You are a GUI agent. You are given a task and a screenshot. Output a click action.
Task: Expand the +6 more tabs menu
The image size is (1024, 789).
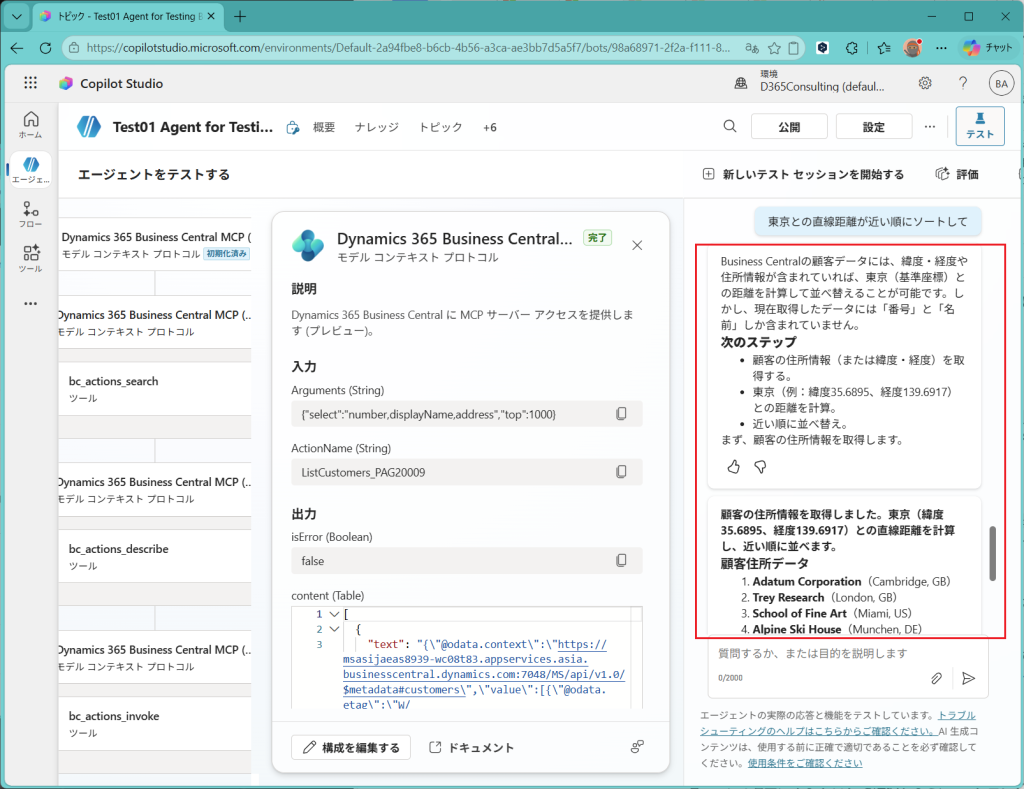click(490, 127)
